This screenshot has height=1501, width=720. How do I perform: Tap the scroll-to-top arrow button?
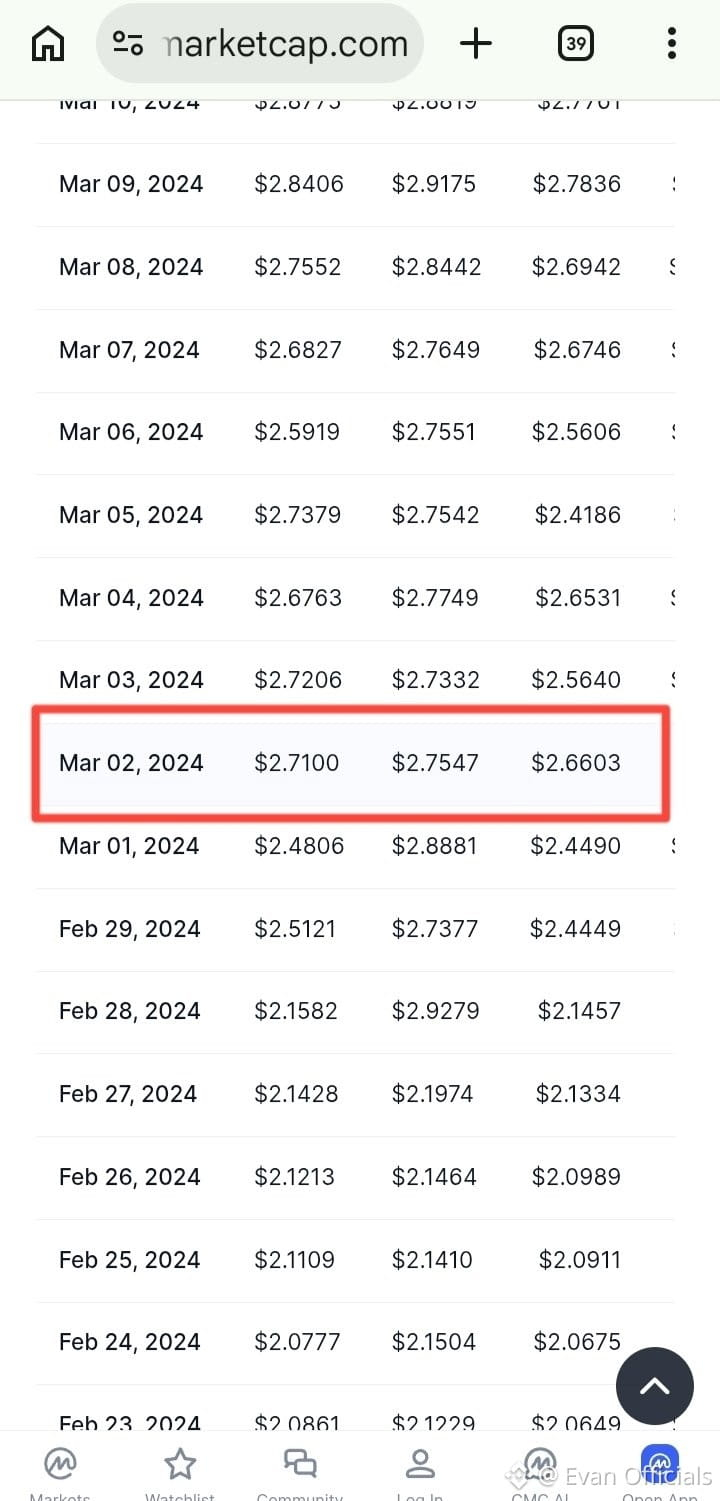[655, 1386]
